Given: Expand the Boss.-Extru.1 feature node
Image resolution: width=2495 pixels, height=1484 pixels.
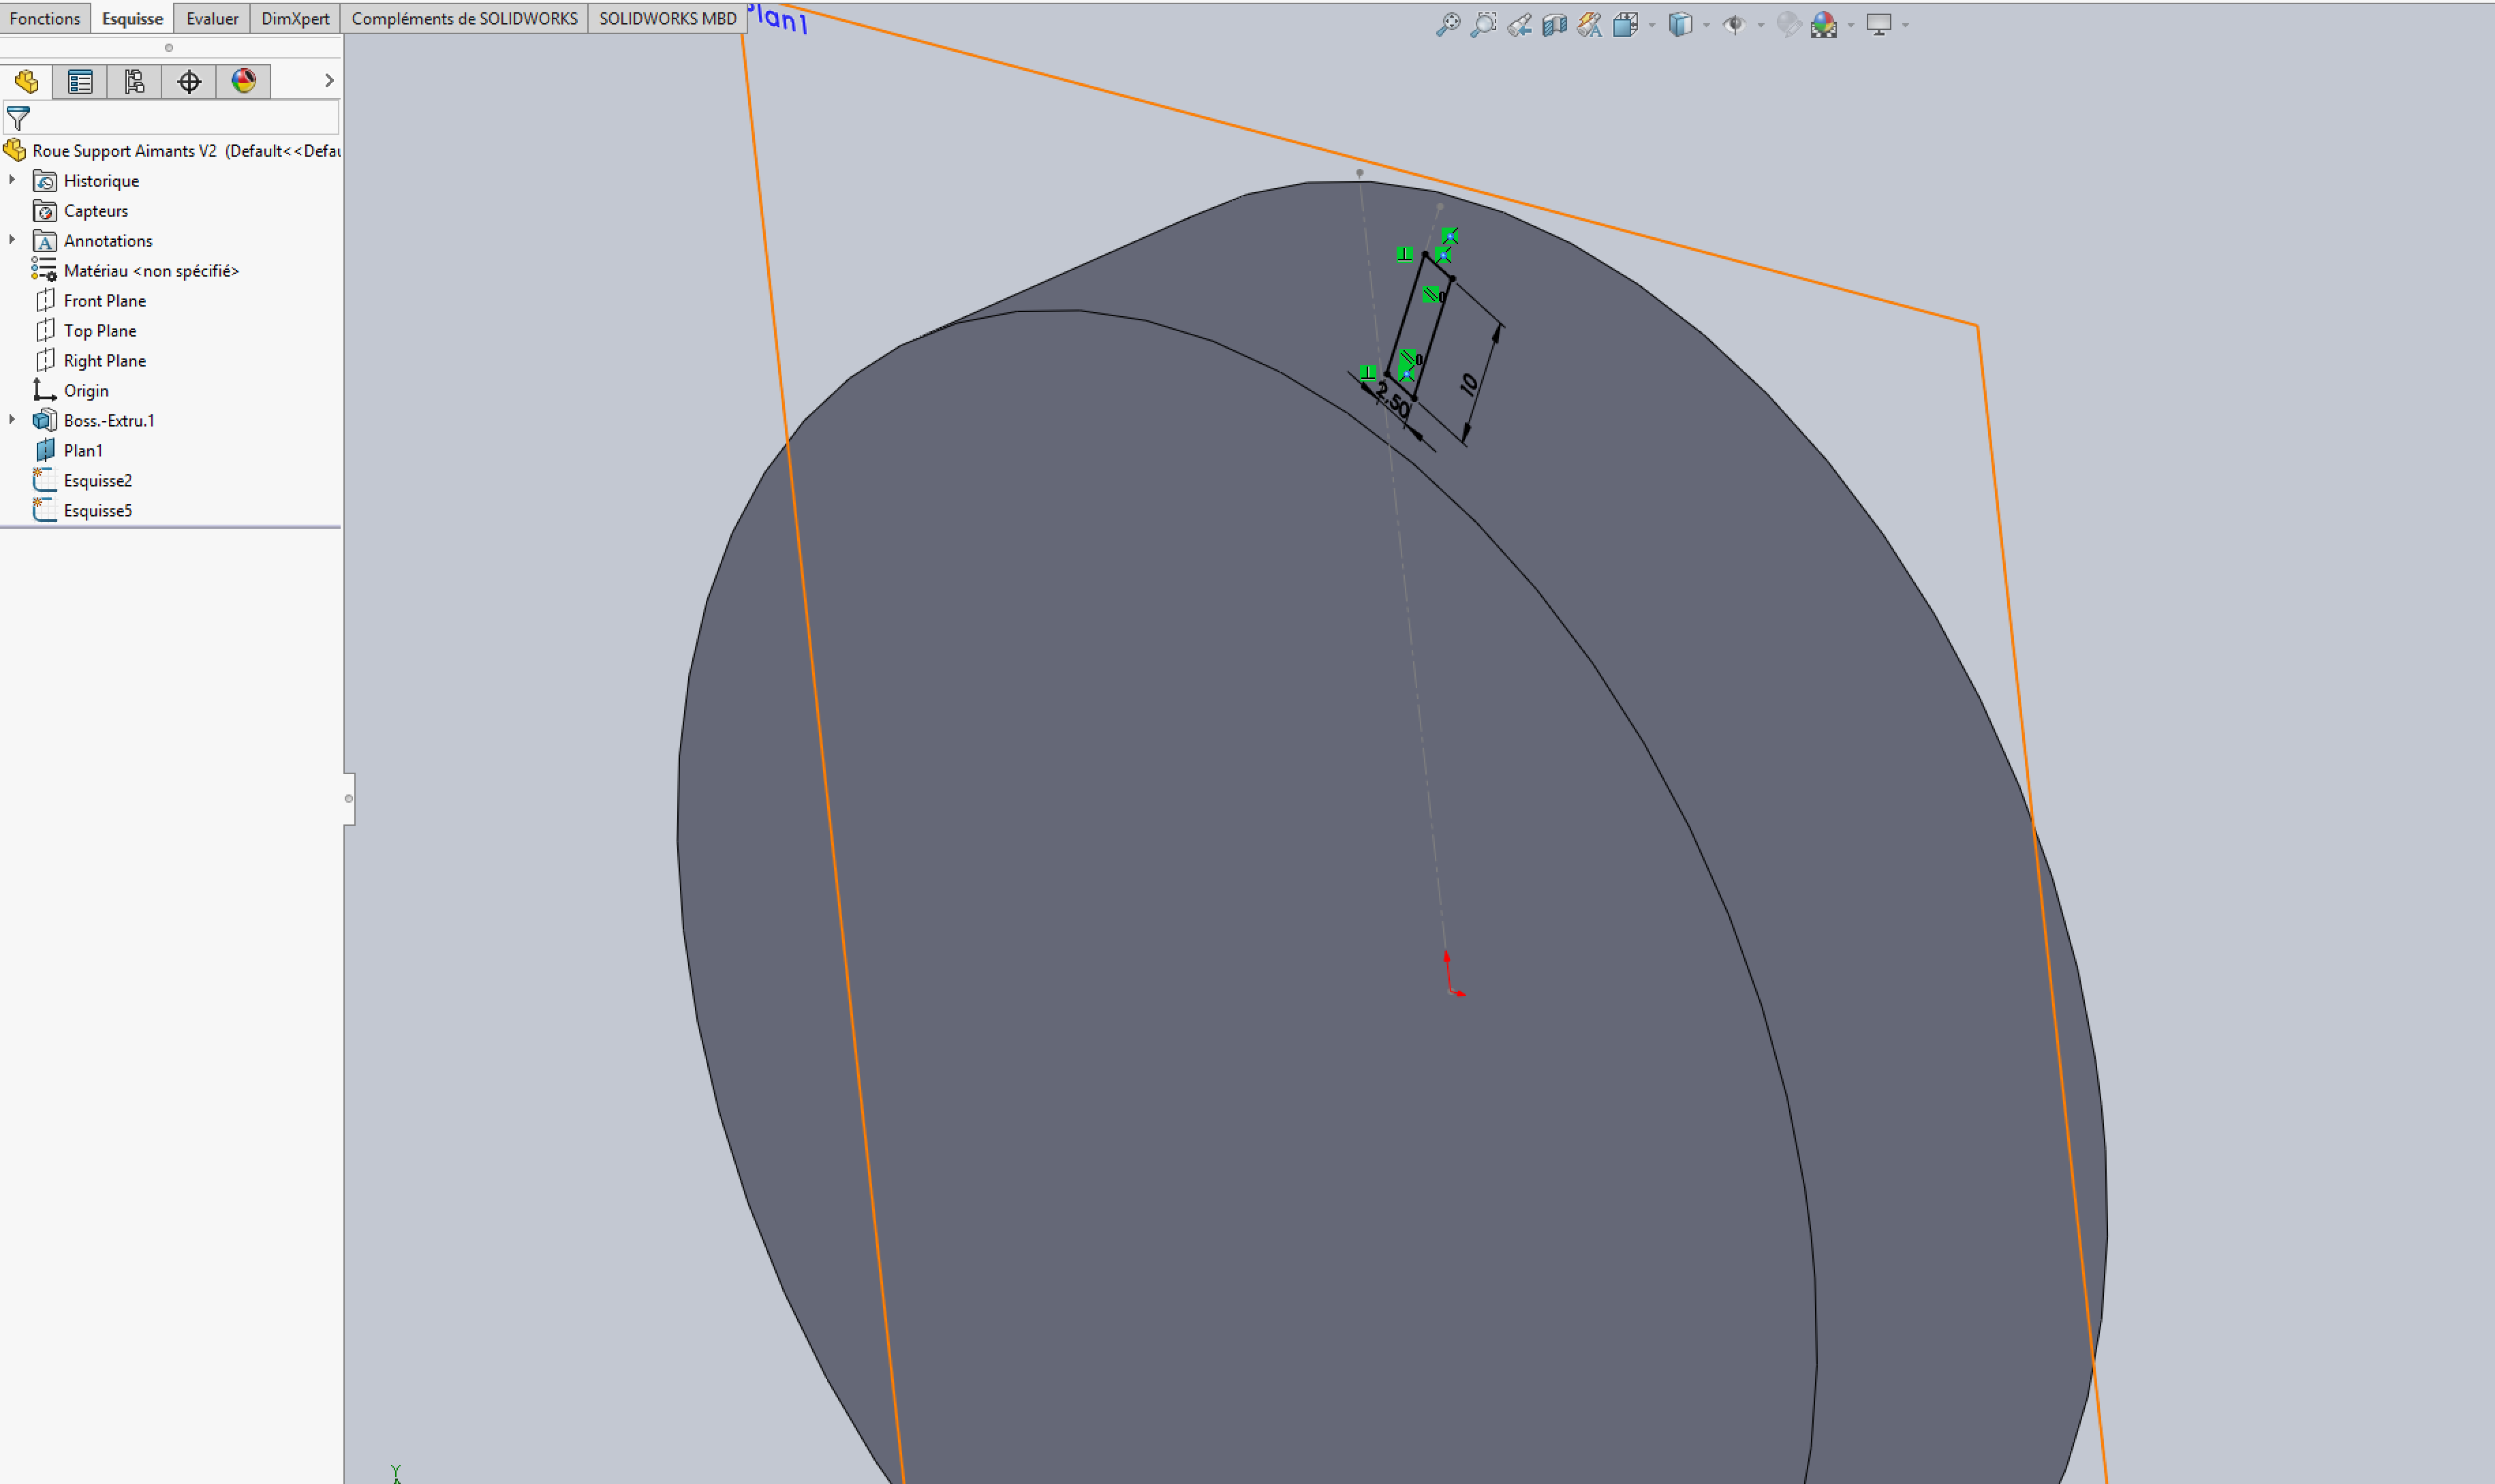Looking at the screenshot, I should [x=12, y=420].
